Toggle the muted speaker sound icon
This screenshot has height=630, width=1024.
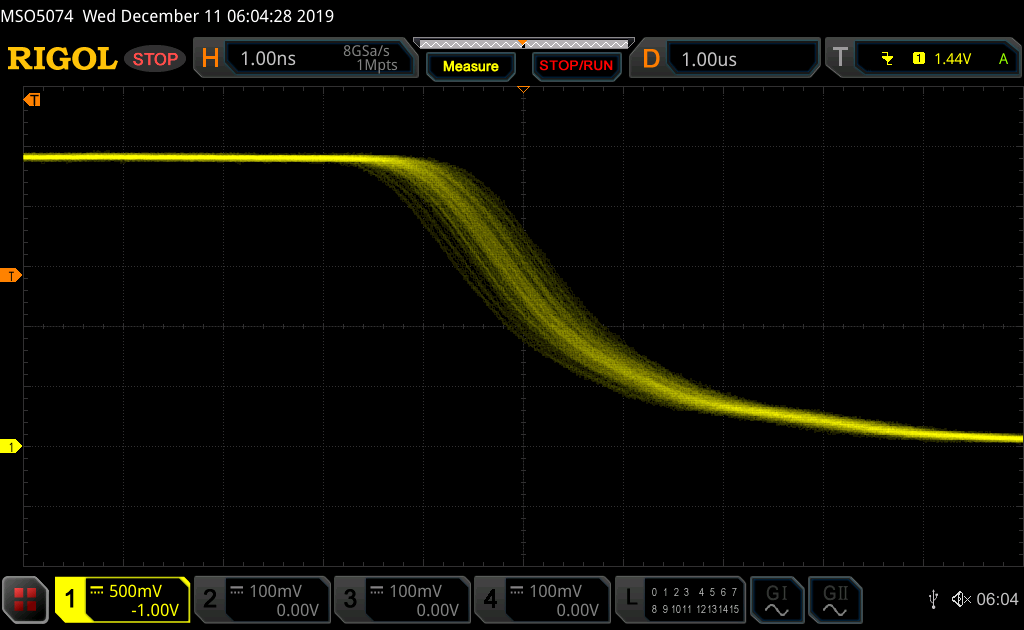click(x=961, y=599)
